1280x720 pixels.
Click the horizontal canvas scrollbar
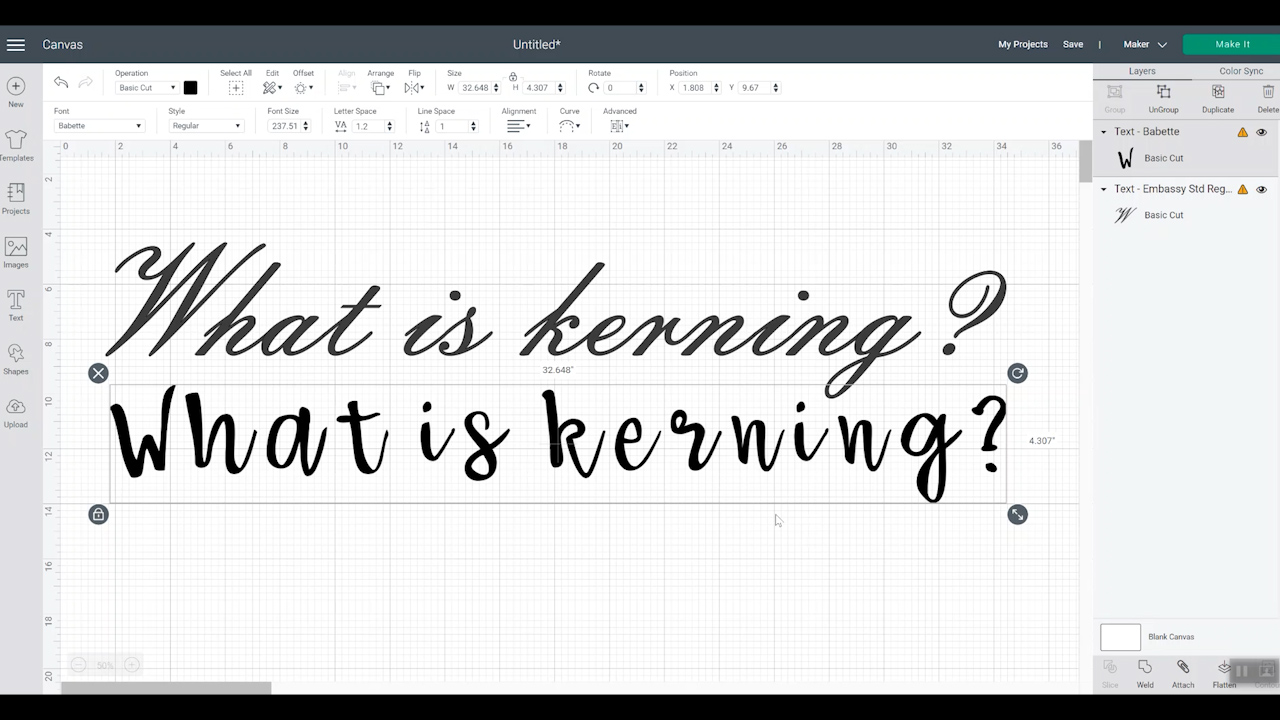[x=166, y=688]
